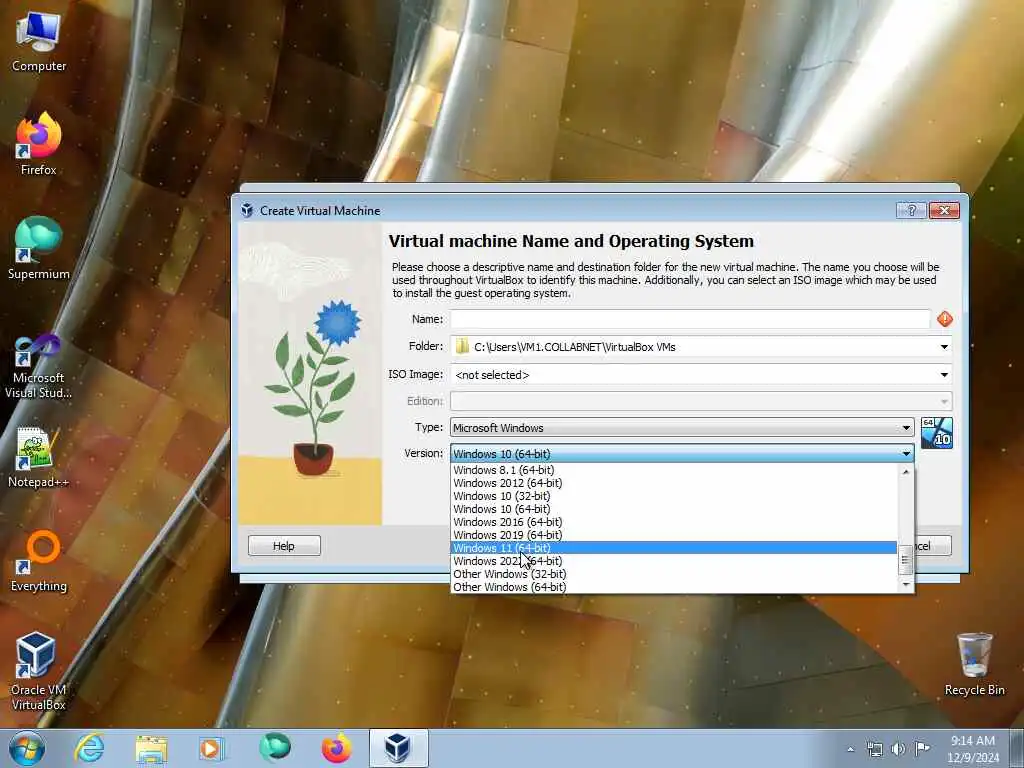This screenshot has height=768, width=1024.
Task: Launch Internet Explorer from the taskbar
Action: [x=89, y=748]
